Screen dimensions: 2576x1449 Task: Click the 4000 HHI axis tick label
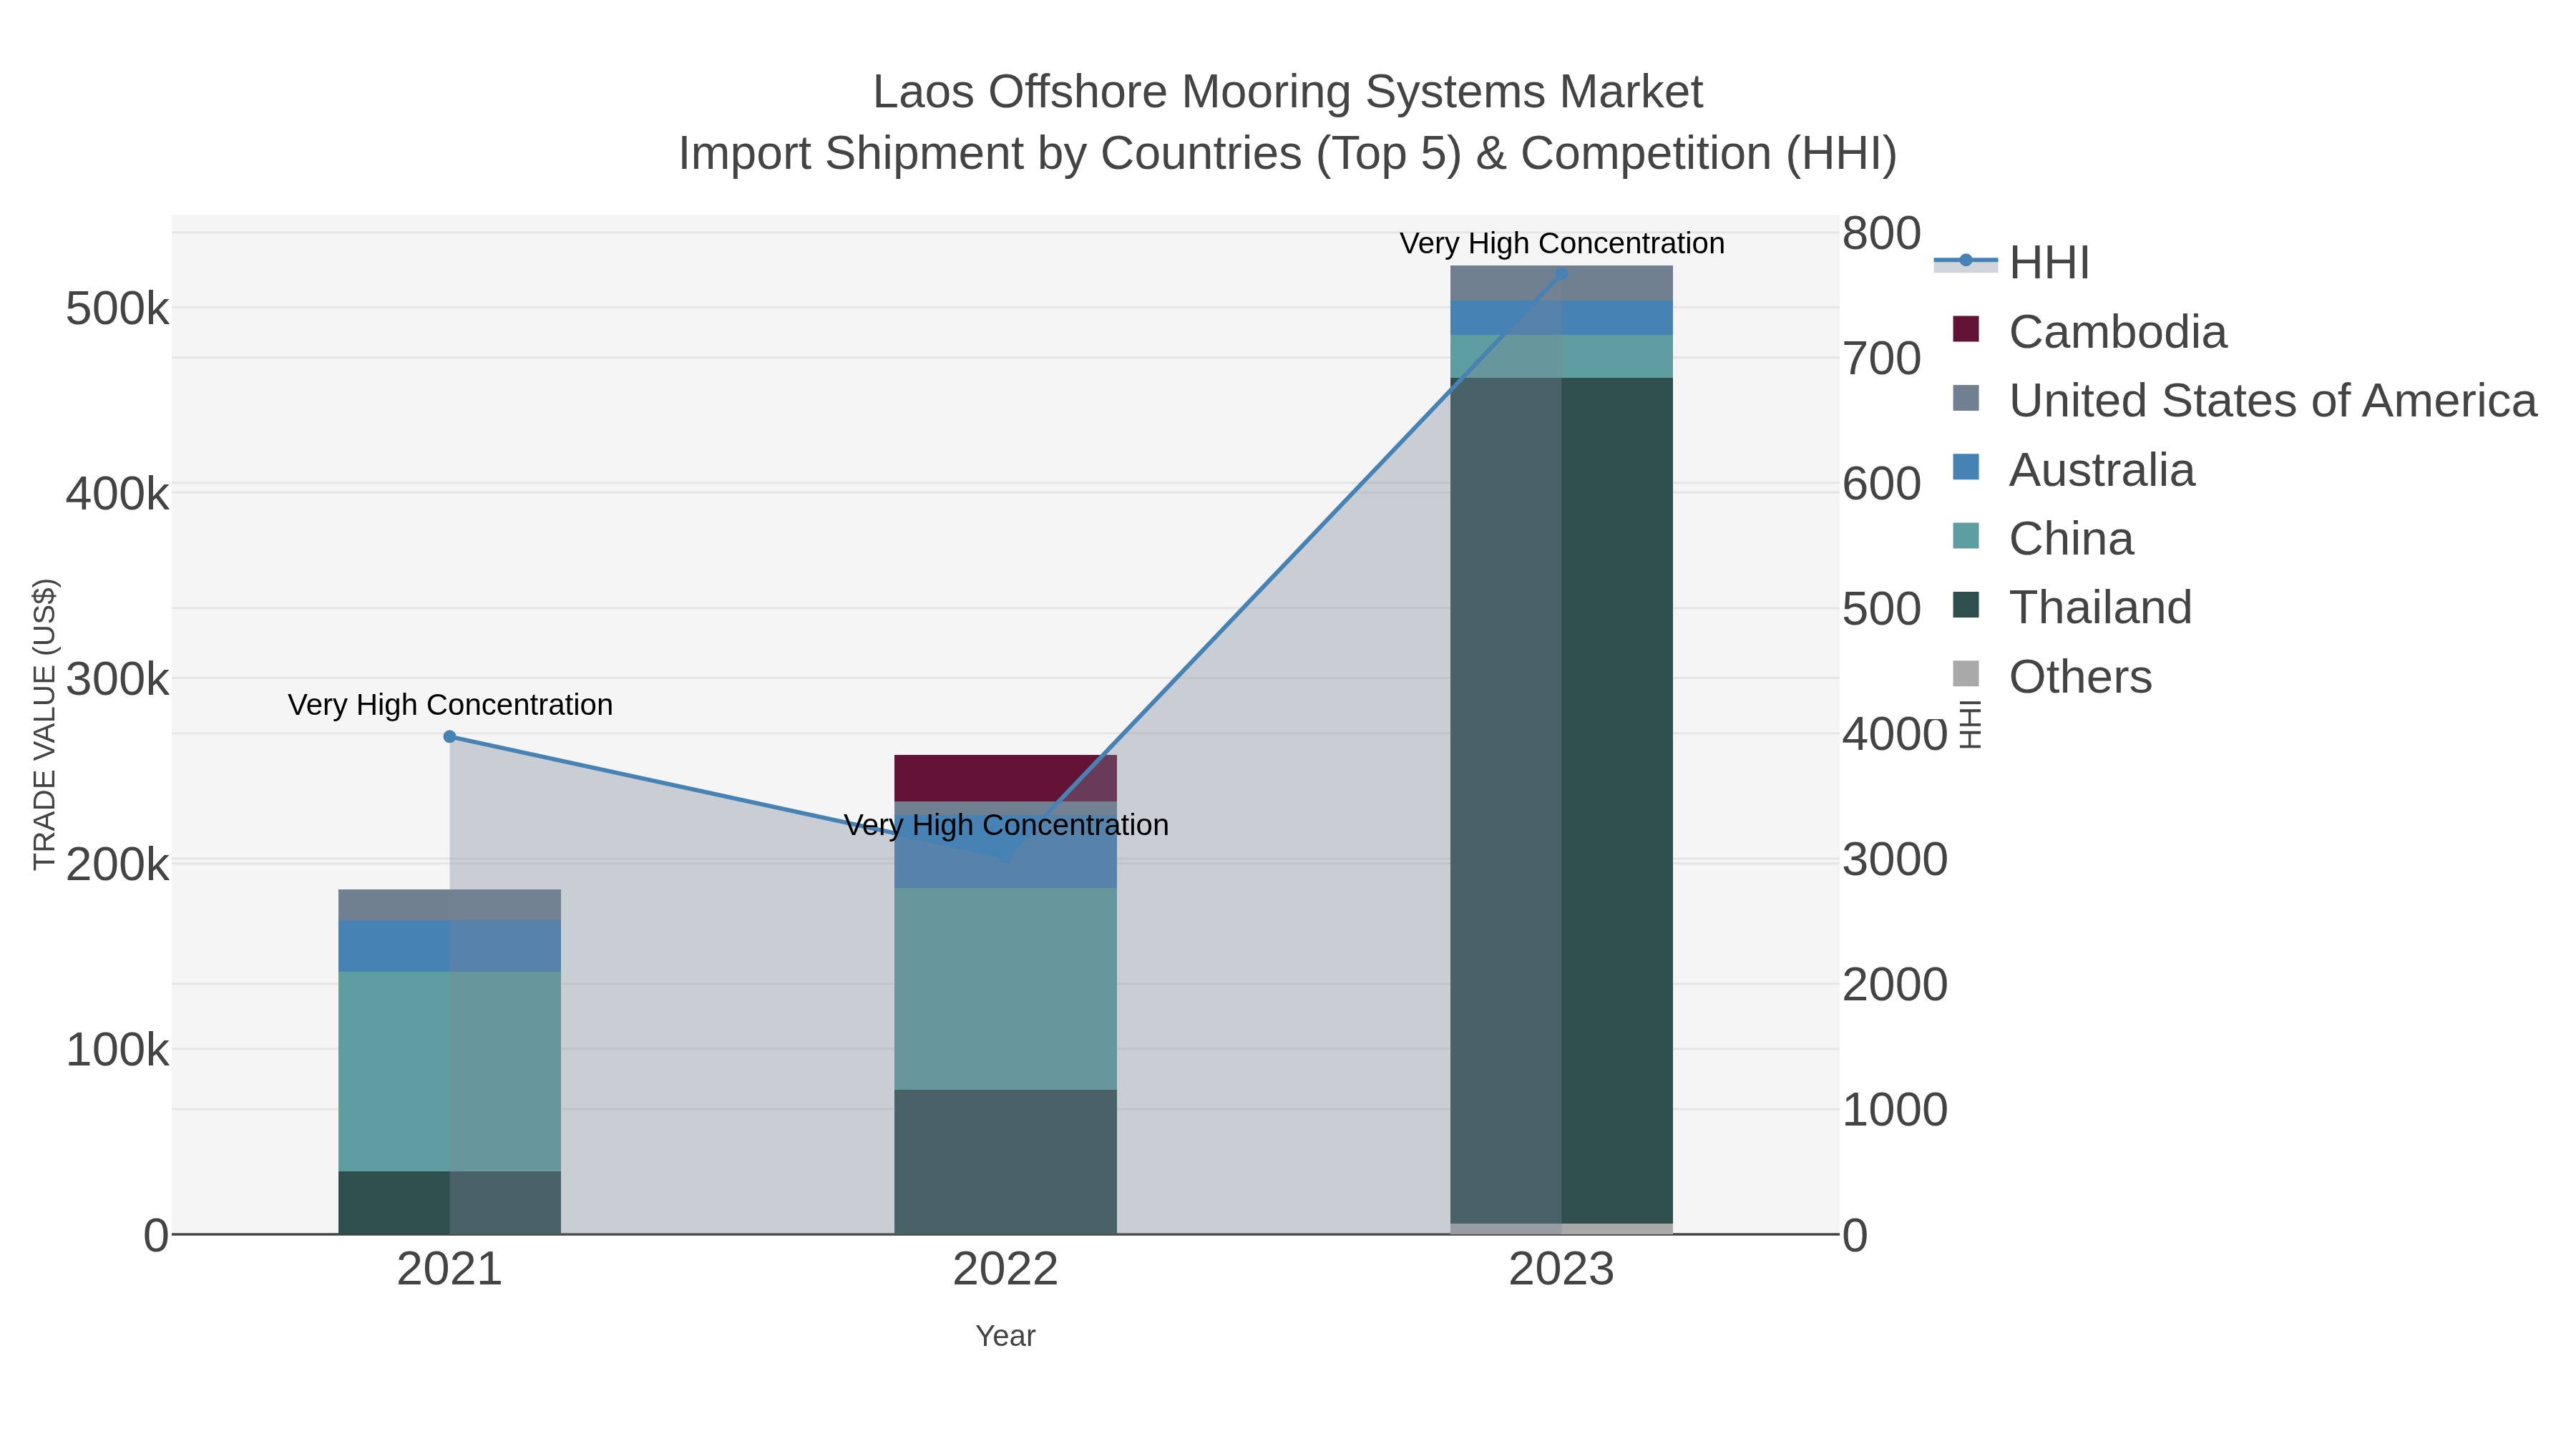click(x=1895, y=734)
